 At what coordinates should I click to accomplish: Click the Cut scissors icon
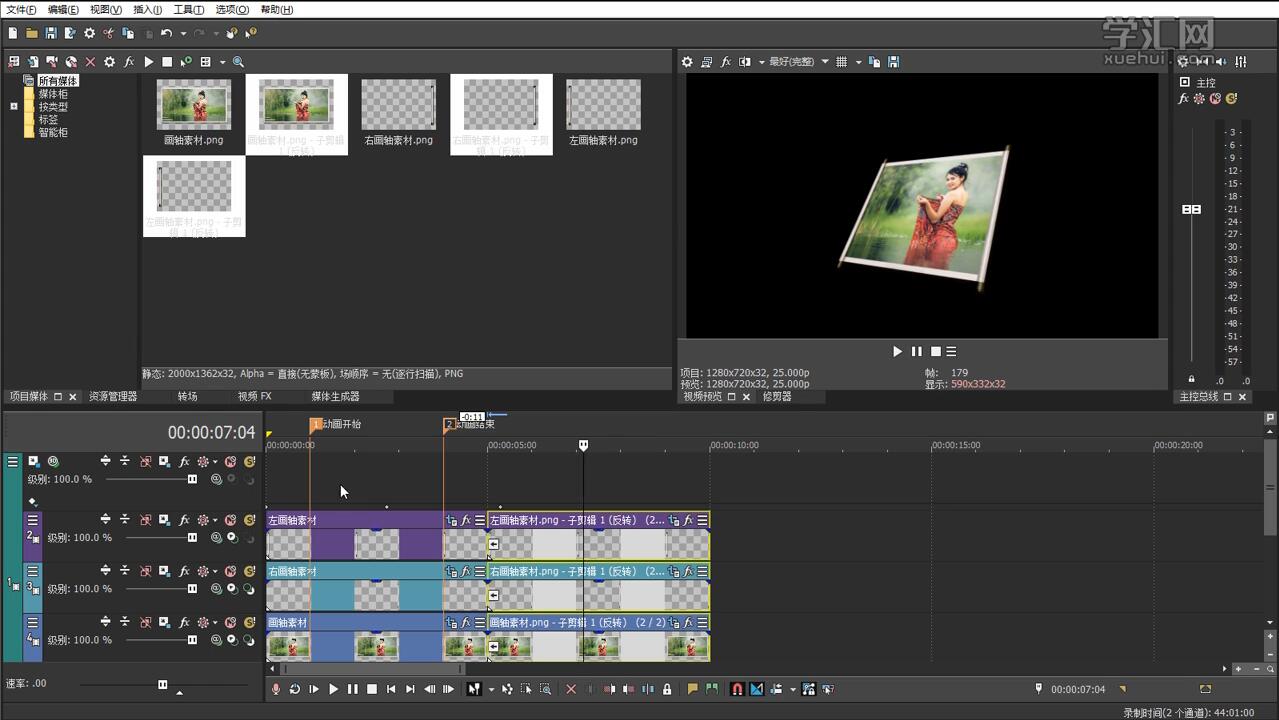pos(108,33)
